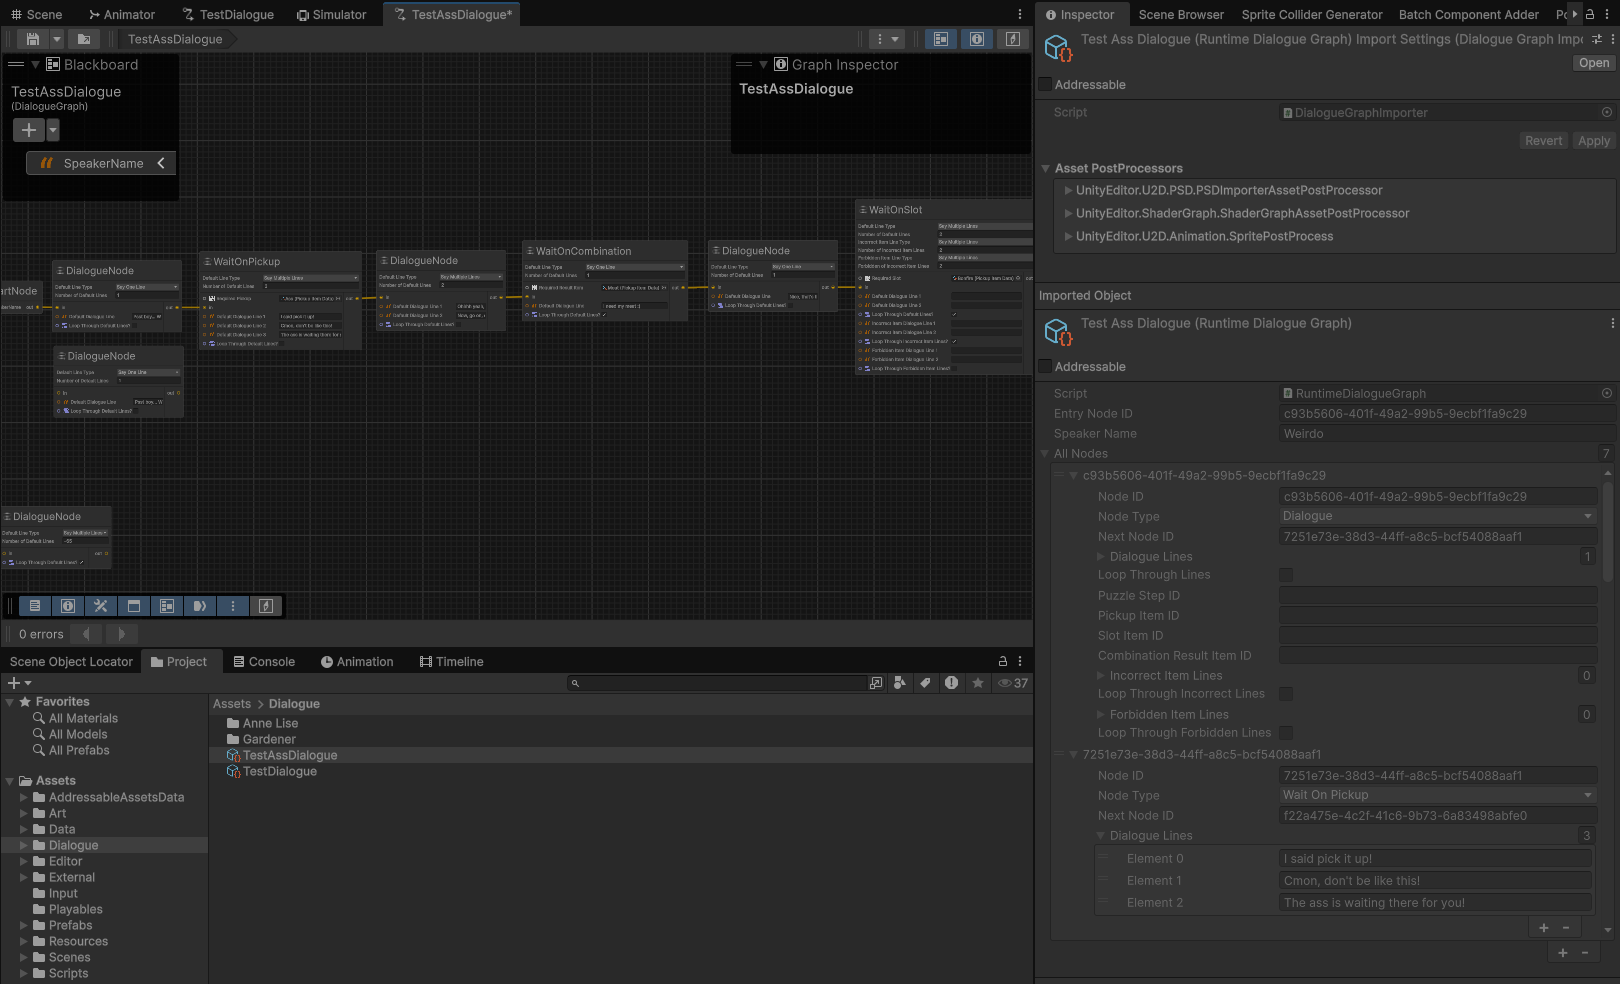Enable Loop Through Incorrect Lines checkbox
The height and width of the screenshot is (984, 1620).
[1285, 693]
